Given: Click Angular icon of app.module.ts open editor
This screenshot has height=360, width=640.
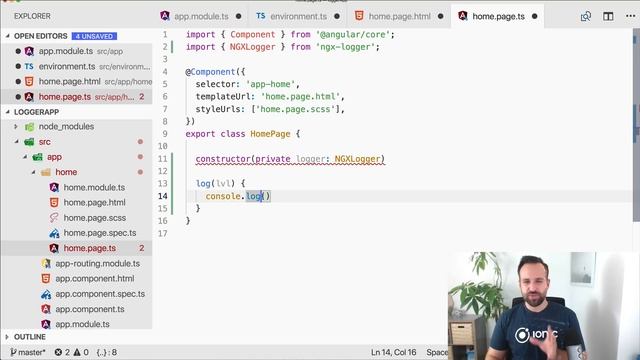Looking at the screenshot, I should pos(29,51).
